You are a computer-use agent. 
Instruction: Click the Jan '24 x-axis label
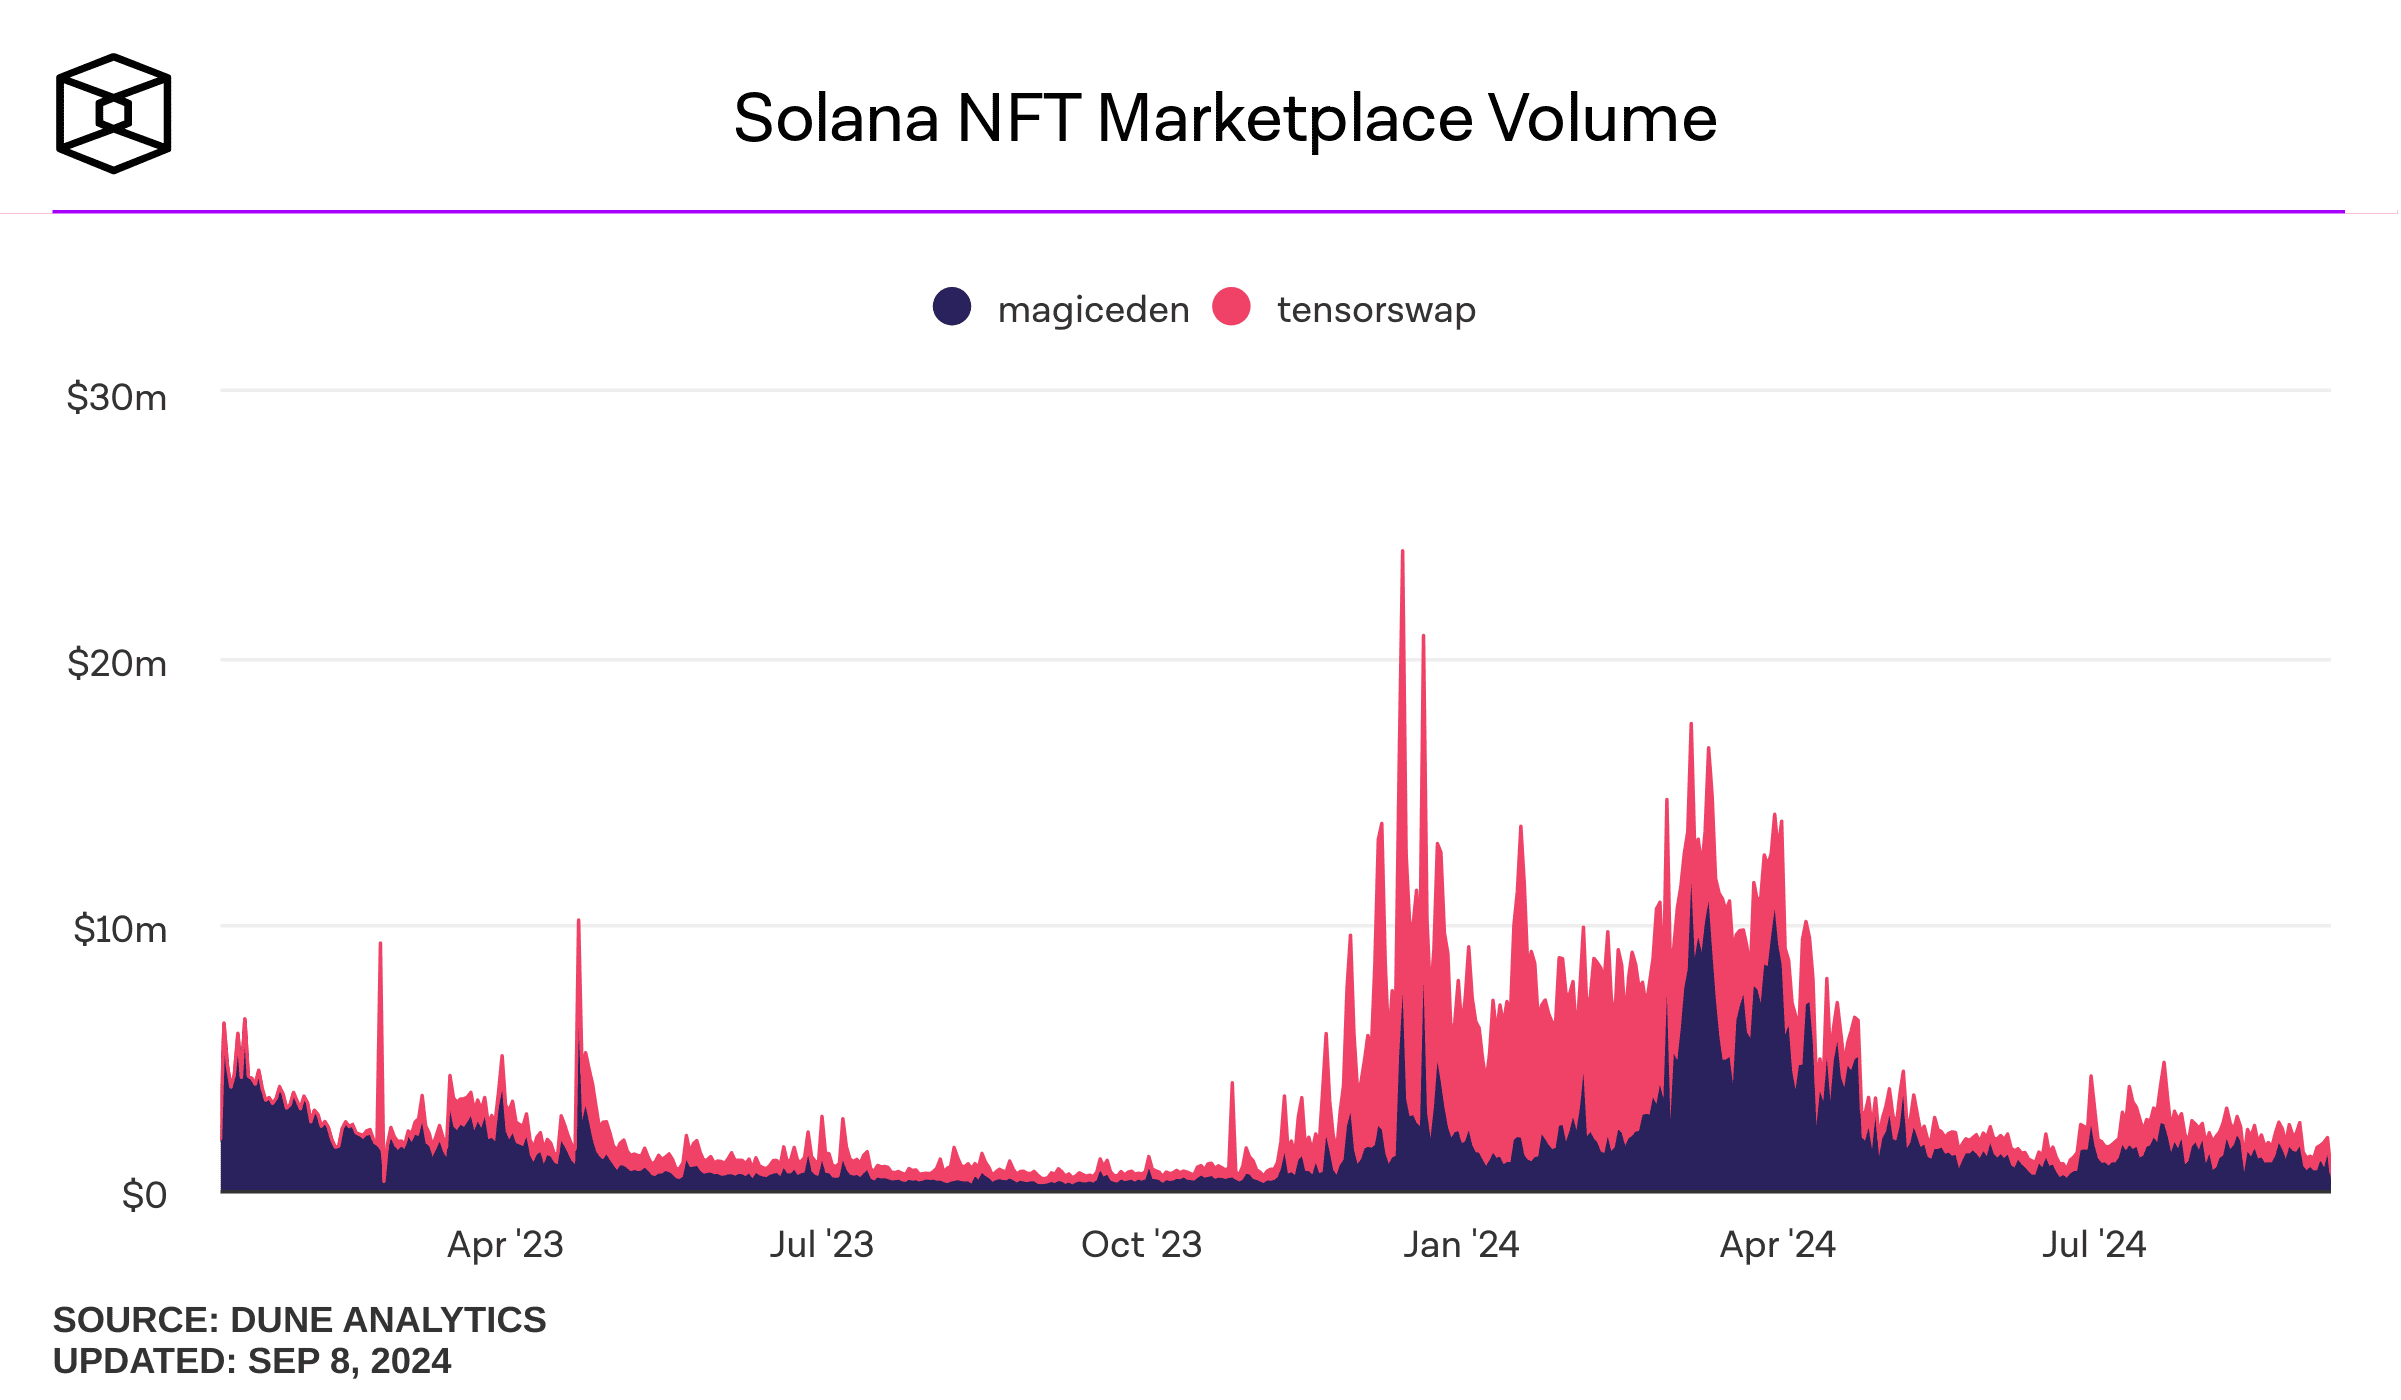1460,1245
